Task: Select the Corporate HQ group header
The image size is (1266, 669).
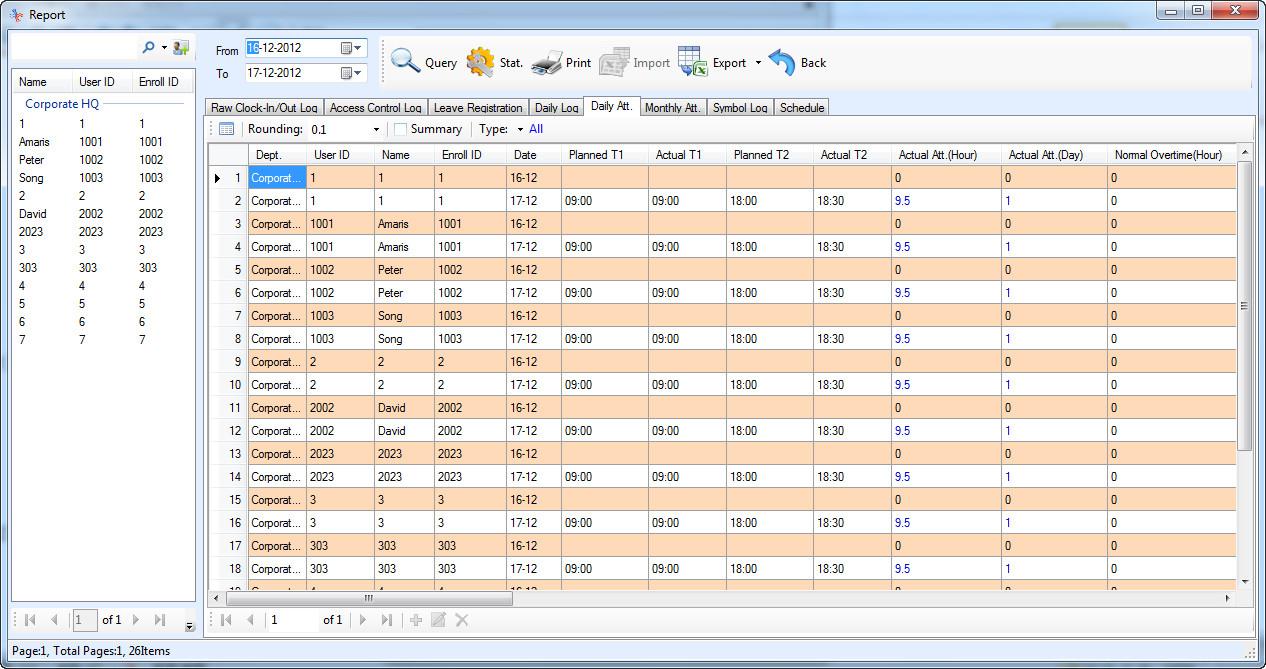Action: click(x=62, y=103)
